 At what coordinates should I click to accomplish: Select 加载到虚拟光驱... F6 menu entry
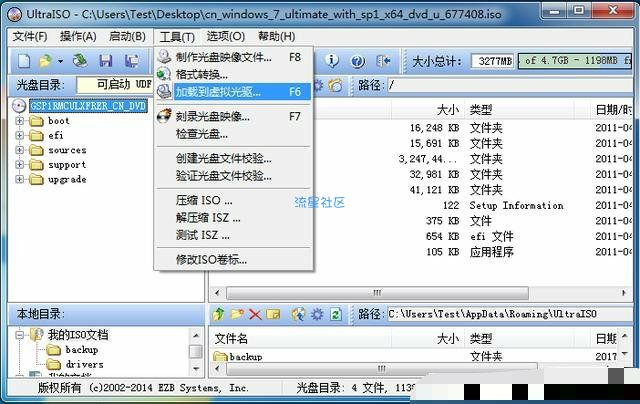click(x=234, y=92)
